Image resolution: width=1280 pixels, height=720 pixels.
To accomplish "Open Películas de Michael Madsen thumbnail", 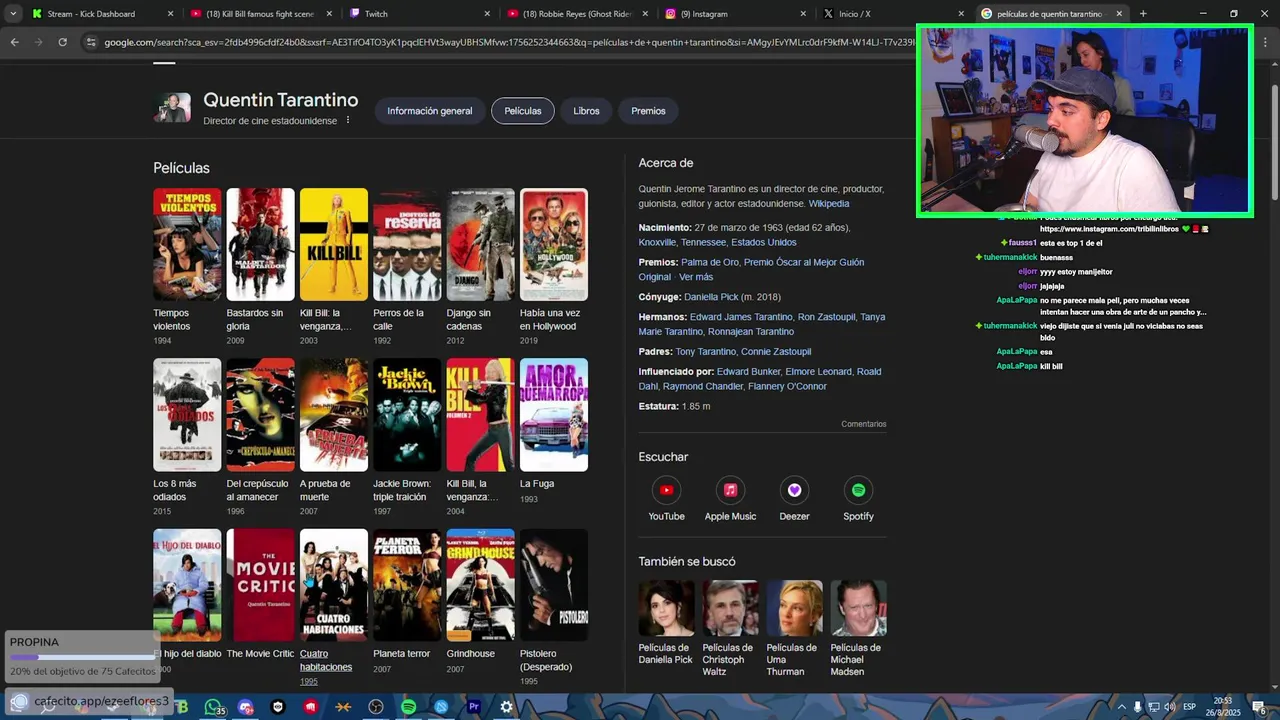I will pyautogui.click(x=858, y=608).
